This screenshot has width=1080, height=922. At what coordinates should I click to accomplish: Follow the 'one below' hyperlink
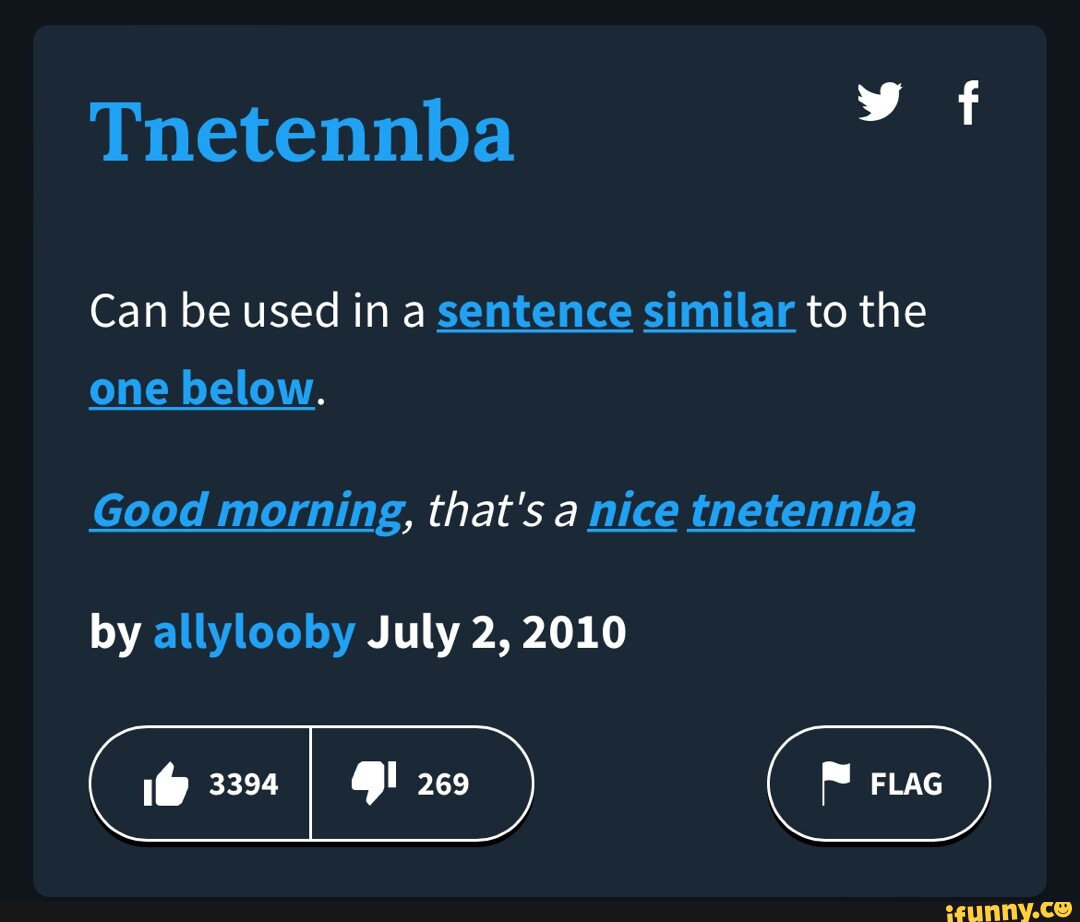[197, 388]
